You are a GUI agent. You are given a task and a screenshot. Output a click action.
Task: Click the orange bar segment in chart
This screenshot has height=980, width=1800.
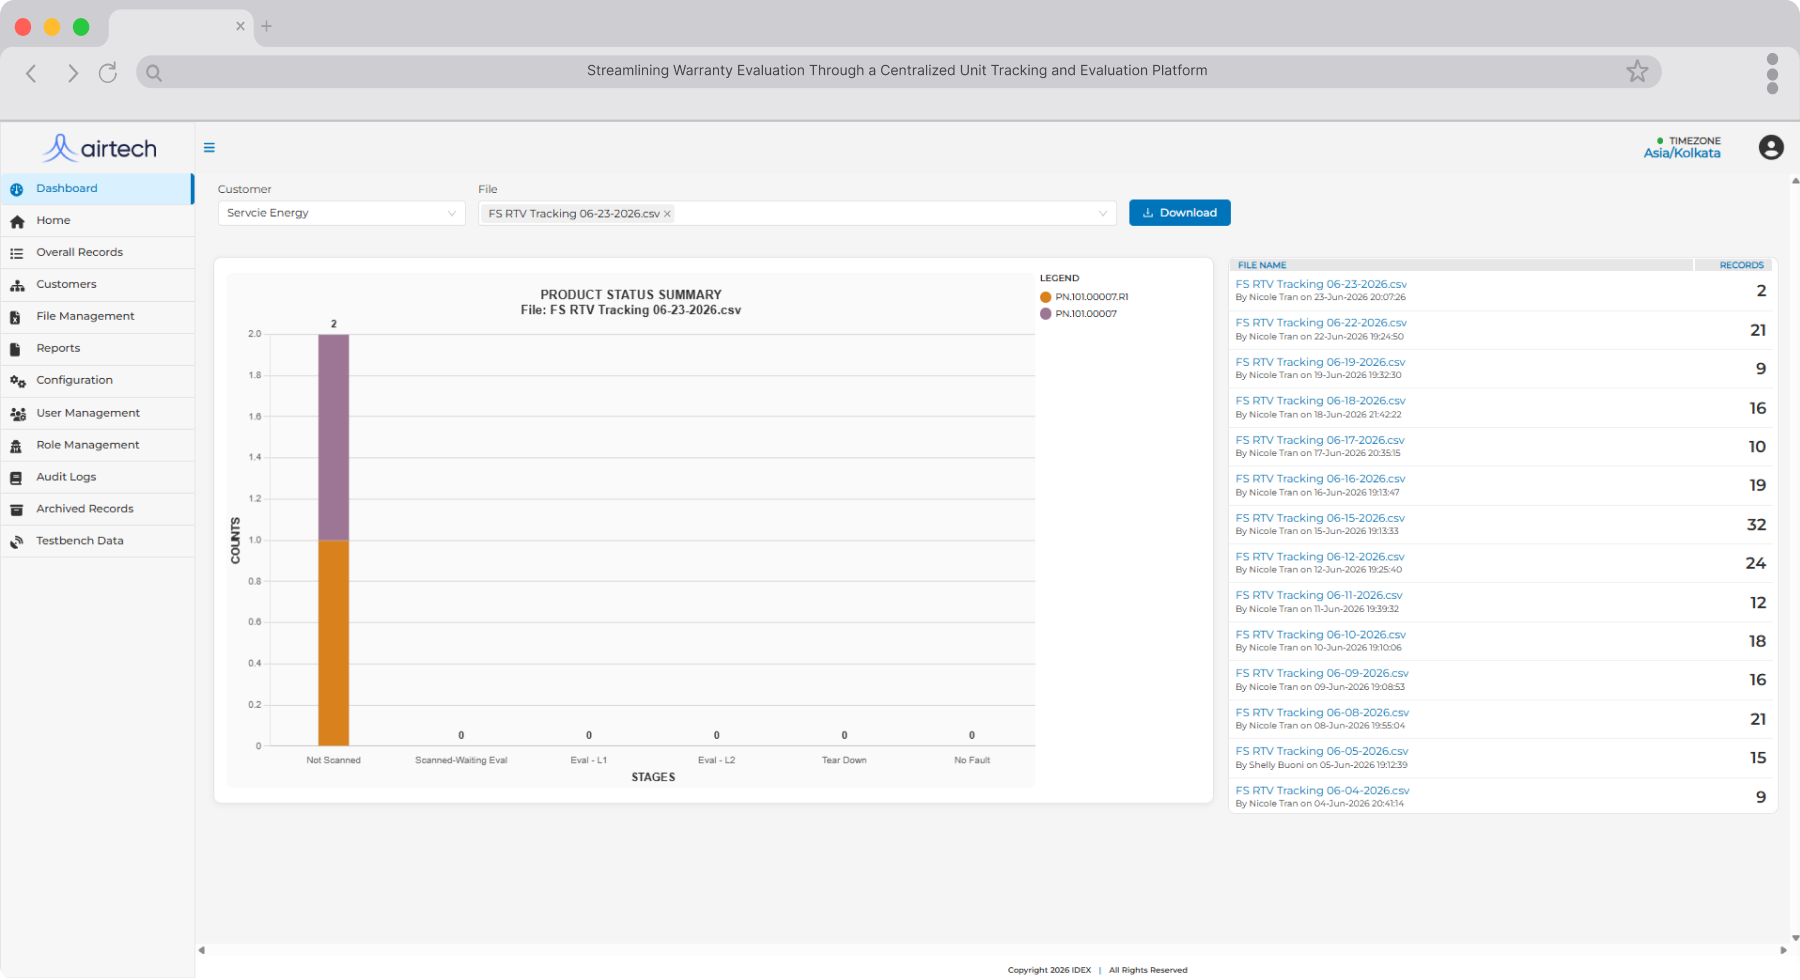(334, 643)
